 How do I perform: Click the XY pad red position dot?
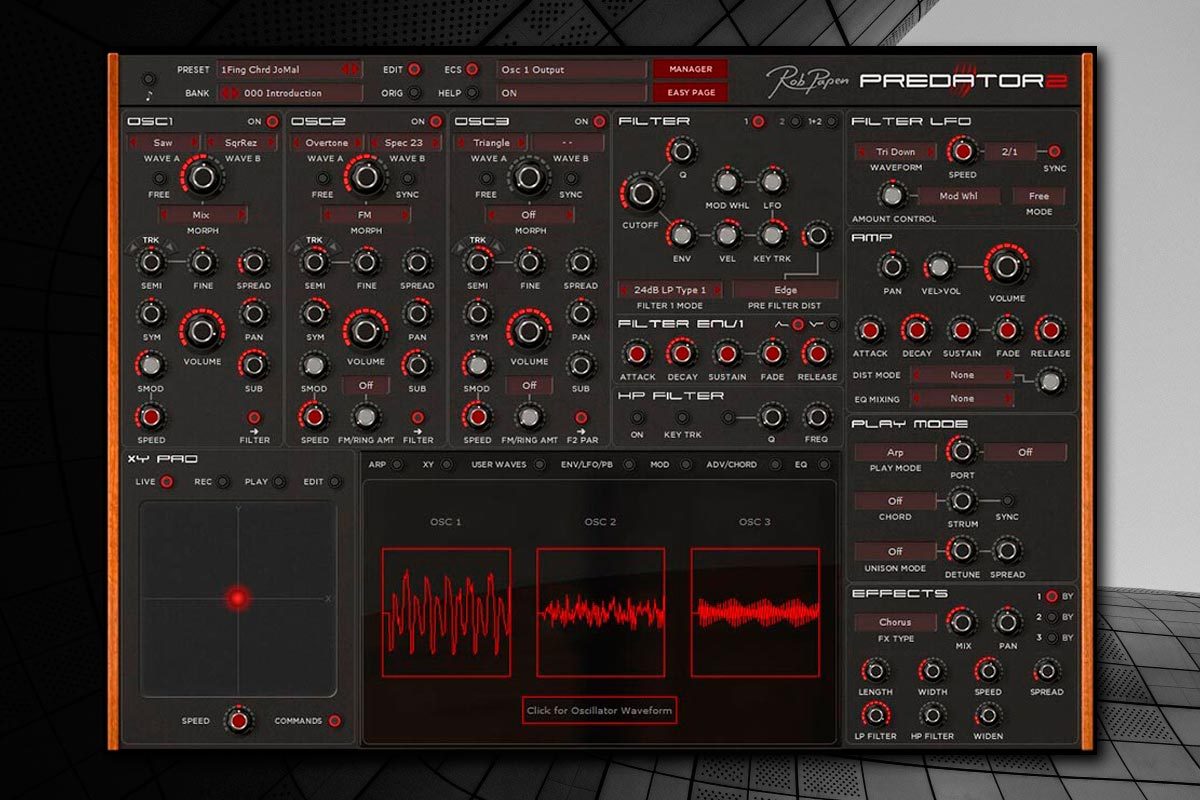click(237, 598)
